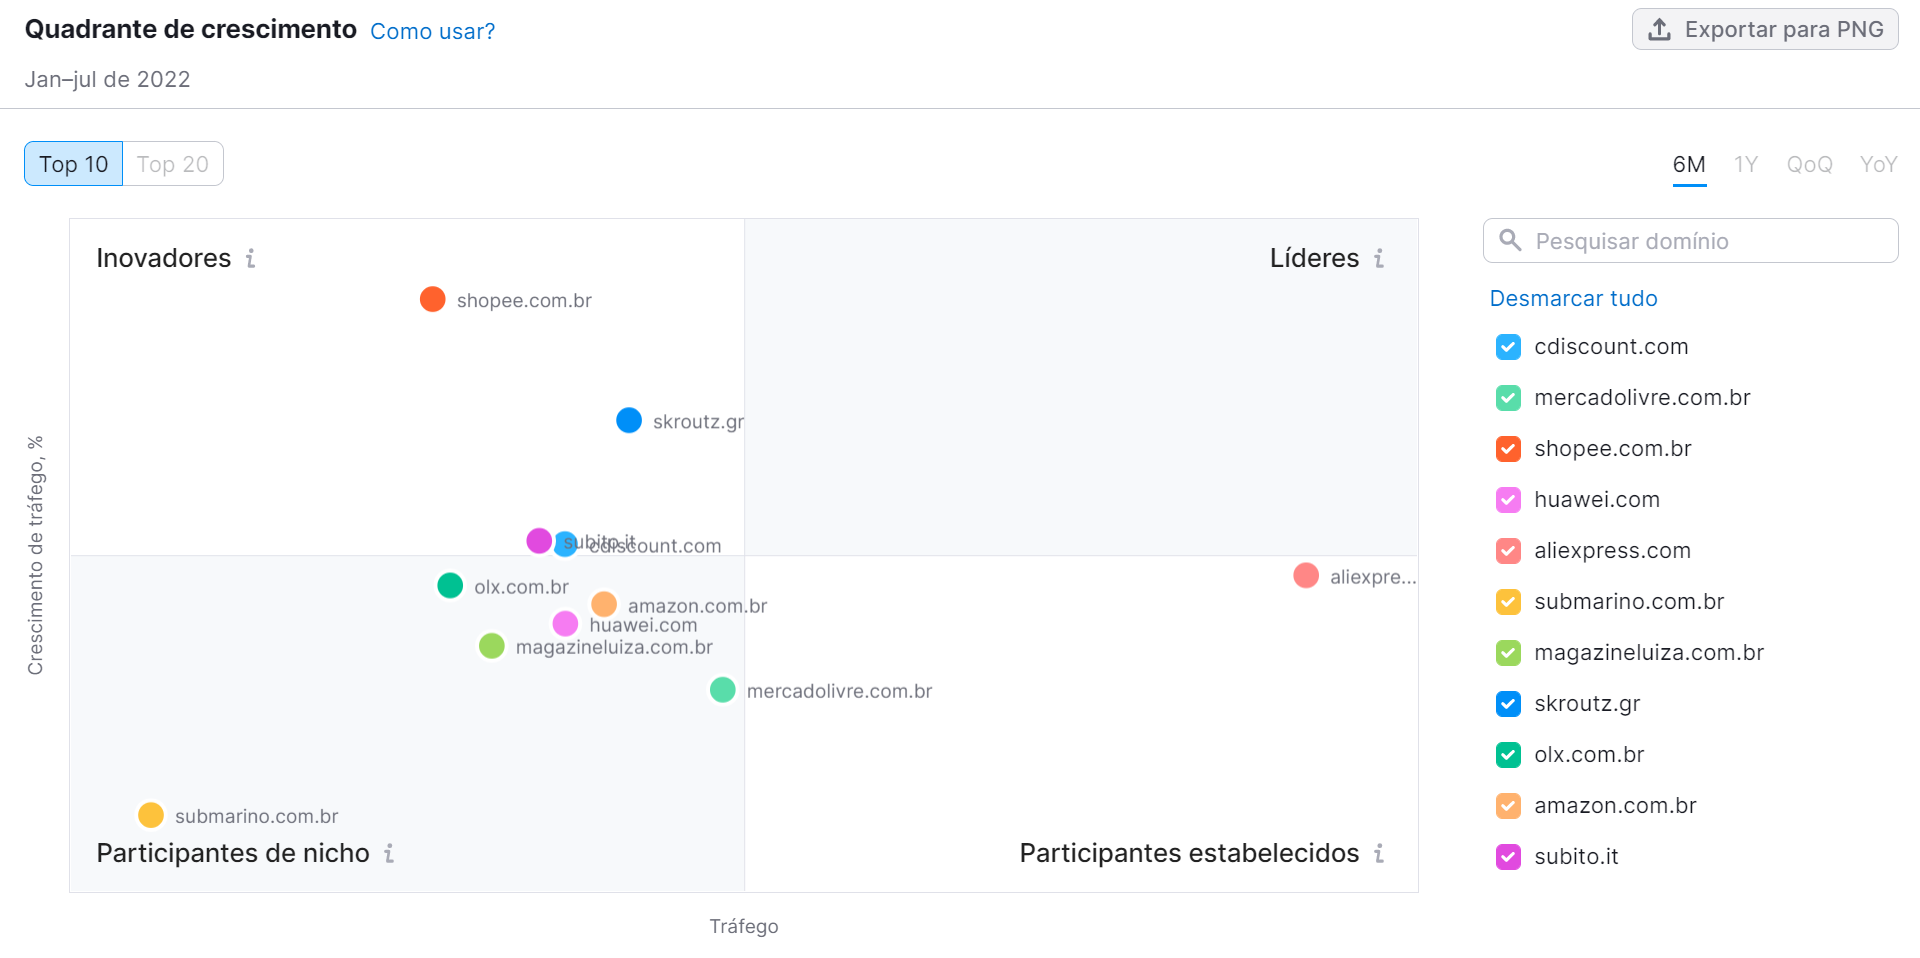
Task: Click the submarino.com.br chart label
Action: pos(257,816)
